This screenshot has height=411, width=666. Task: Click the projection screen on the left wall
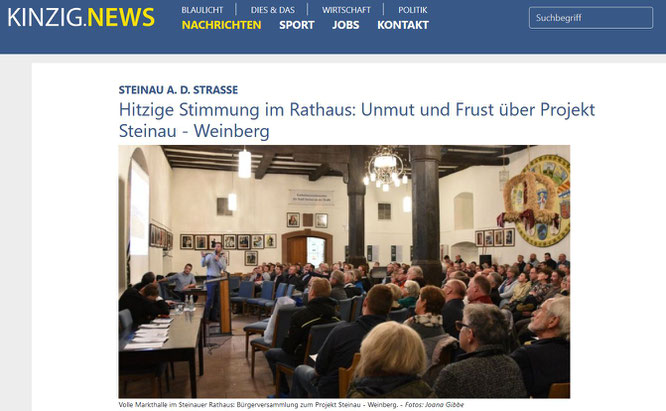[139, 206]
